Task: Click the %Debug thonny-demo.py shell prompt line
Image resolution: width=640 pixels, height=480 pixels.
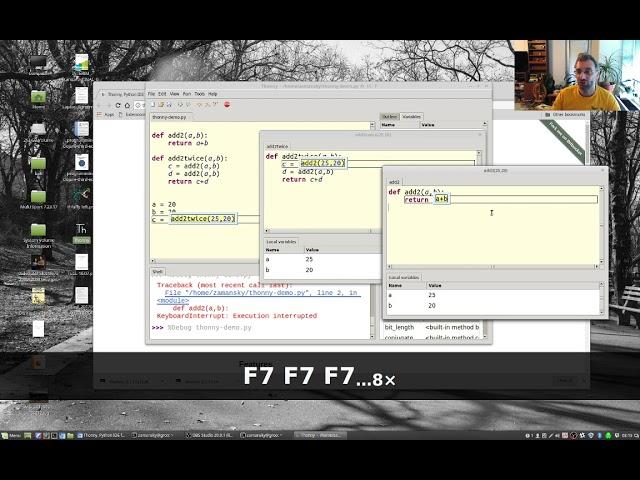Action: tap(209, 327)
